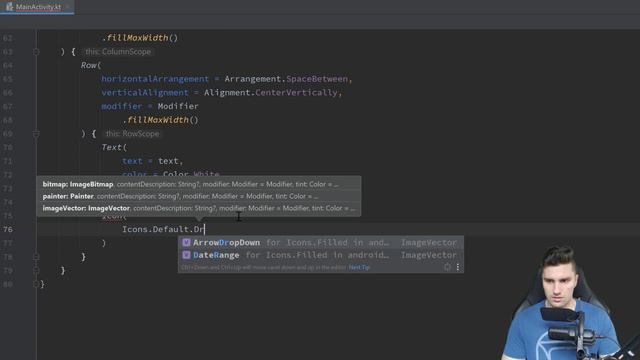Click the this: ColumnScope inlay hint
640x360 pixels.
pyautogui.click(x=118, y=52)
